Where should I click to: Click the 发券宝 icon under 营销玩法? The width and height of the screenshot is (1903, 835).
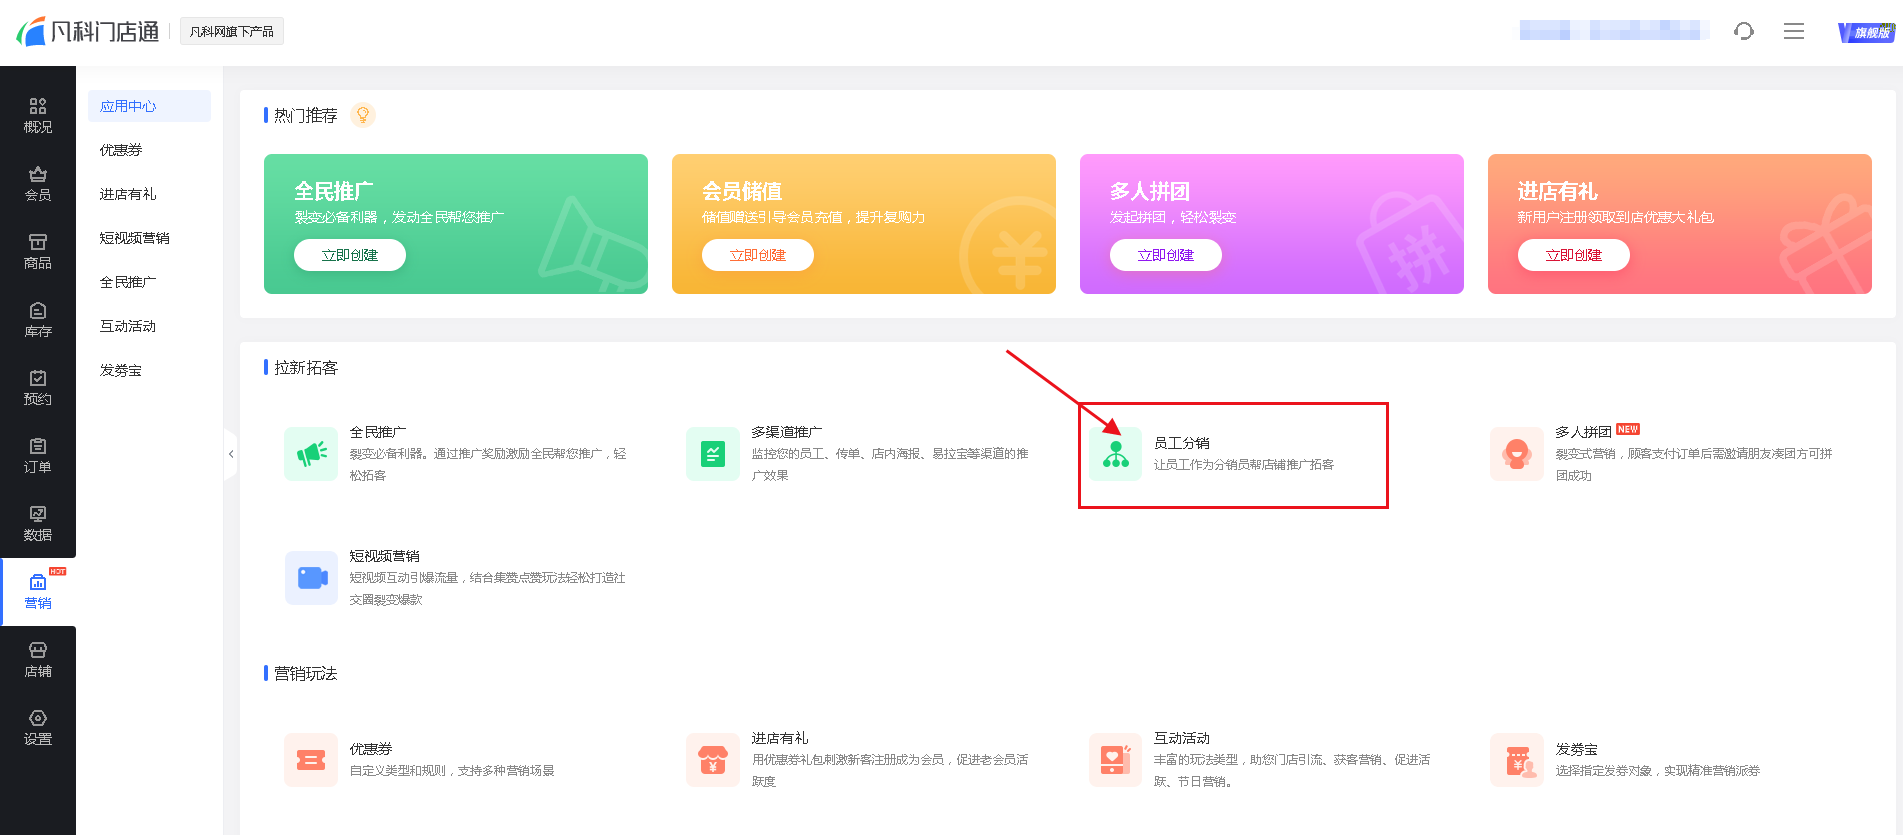point(1517,760)
